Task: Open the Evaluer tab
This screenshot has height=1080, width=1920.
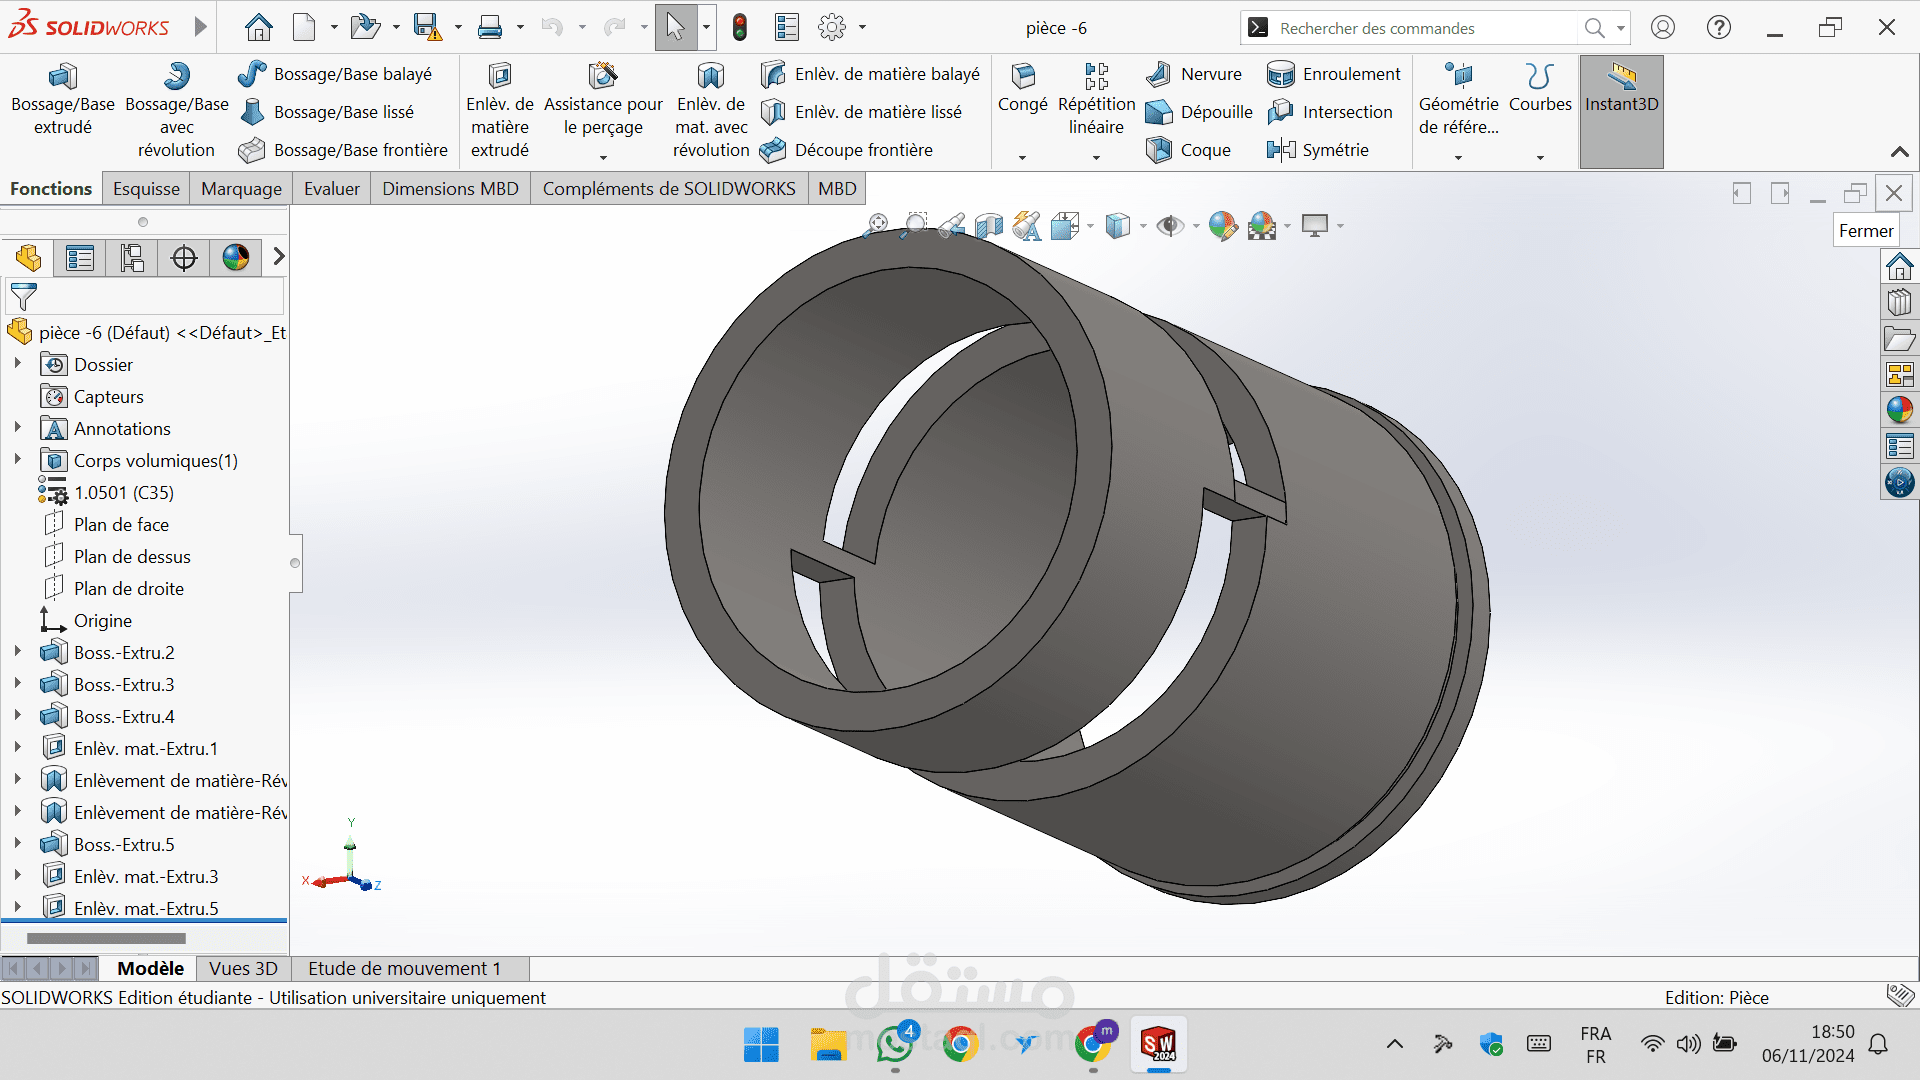Action: click(331, 189)
